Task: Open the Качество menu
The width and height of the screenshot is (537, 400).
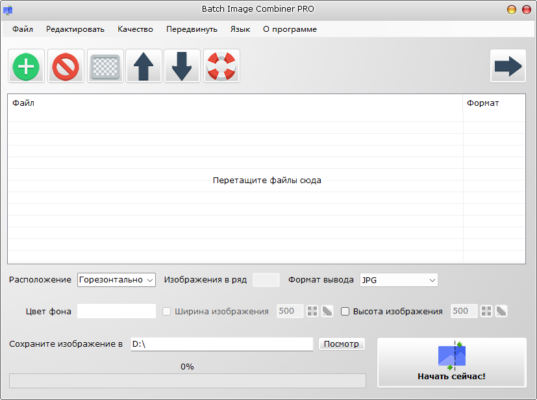Action: (135, 29)
